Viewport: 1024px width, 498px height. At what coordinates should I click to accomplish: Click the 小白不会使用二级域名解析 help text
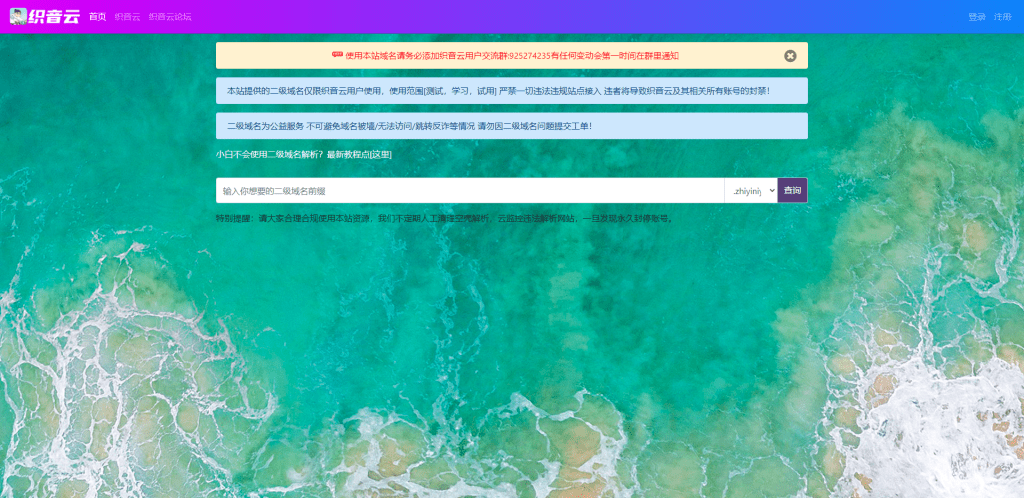(270, 155)
